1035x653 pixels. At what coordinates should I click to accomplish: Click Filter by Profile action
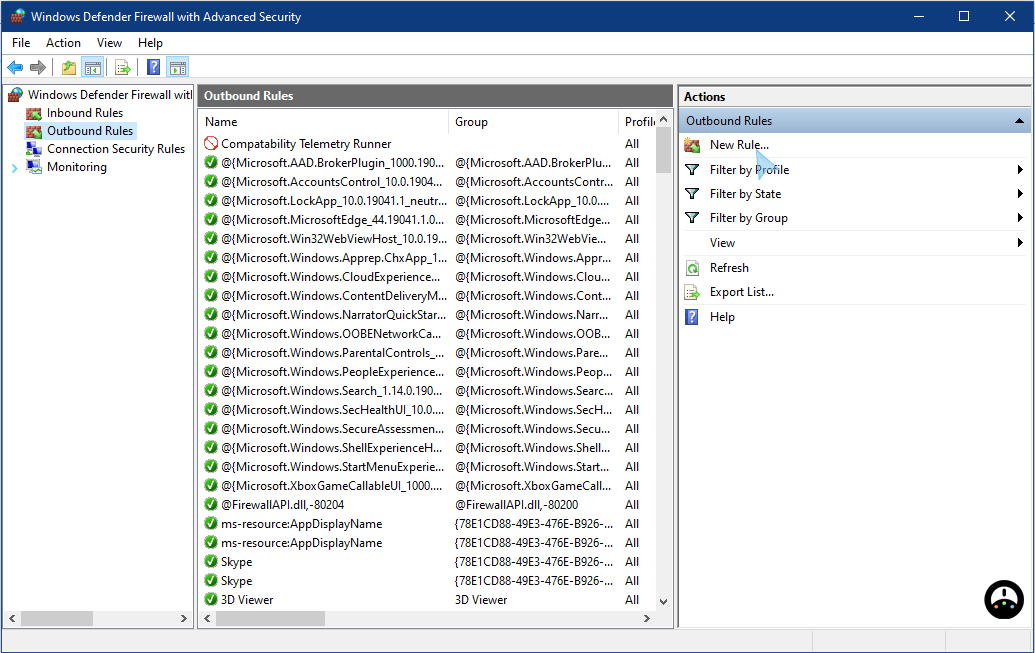(749, 170)
